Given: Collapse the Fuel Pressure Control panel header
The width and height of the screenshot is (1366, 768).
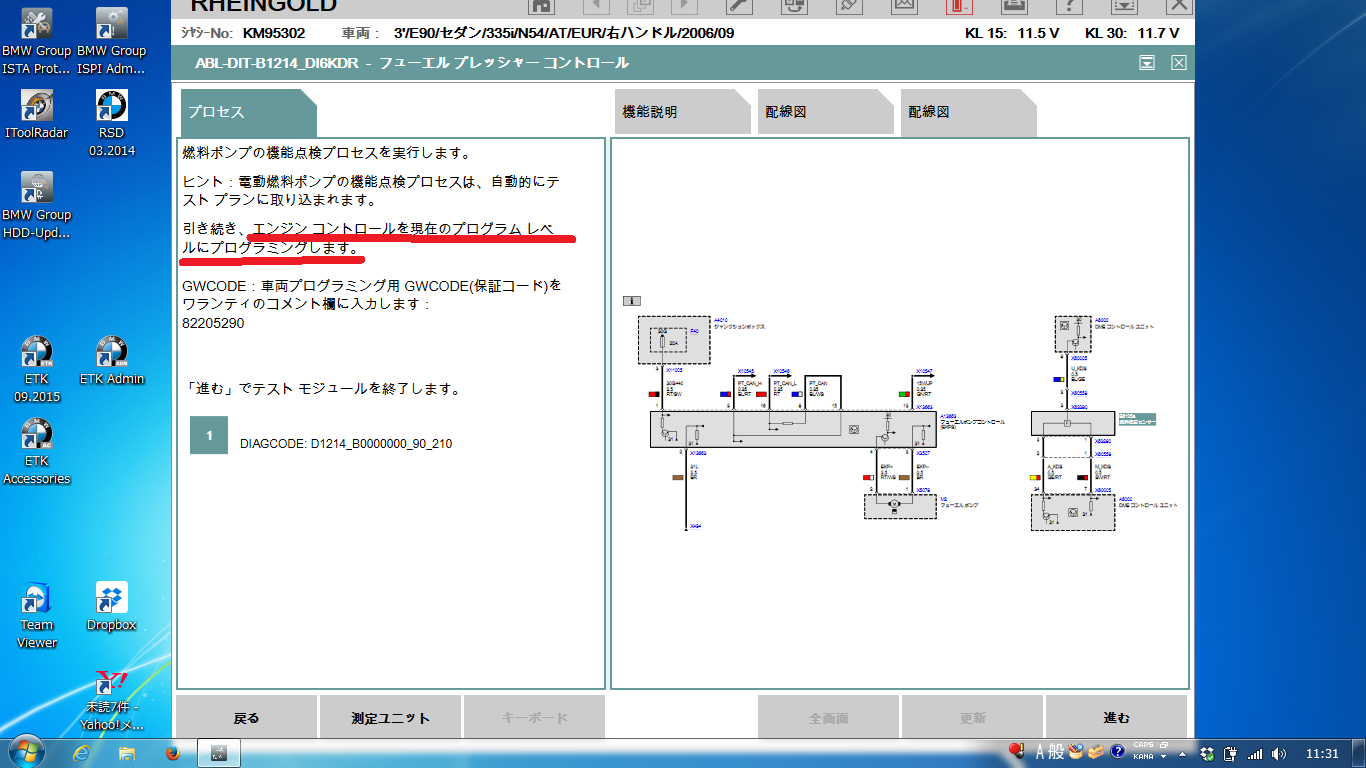Looking at the screenshot, I should point(1147,63).
